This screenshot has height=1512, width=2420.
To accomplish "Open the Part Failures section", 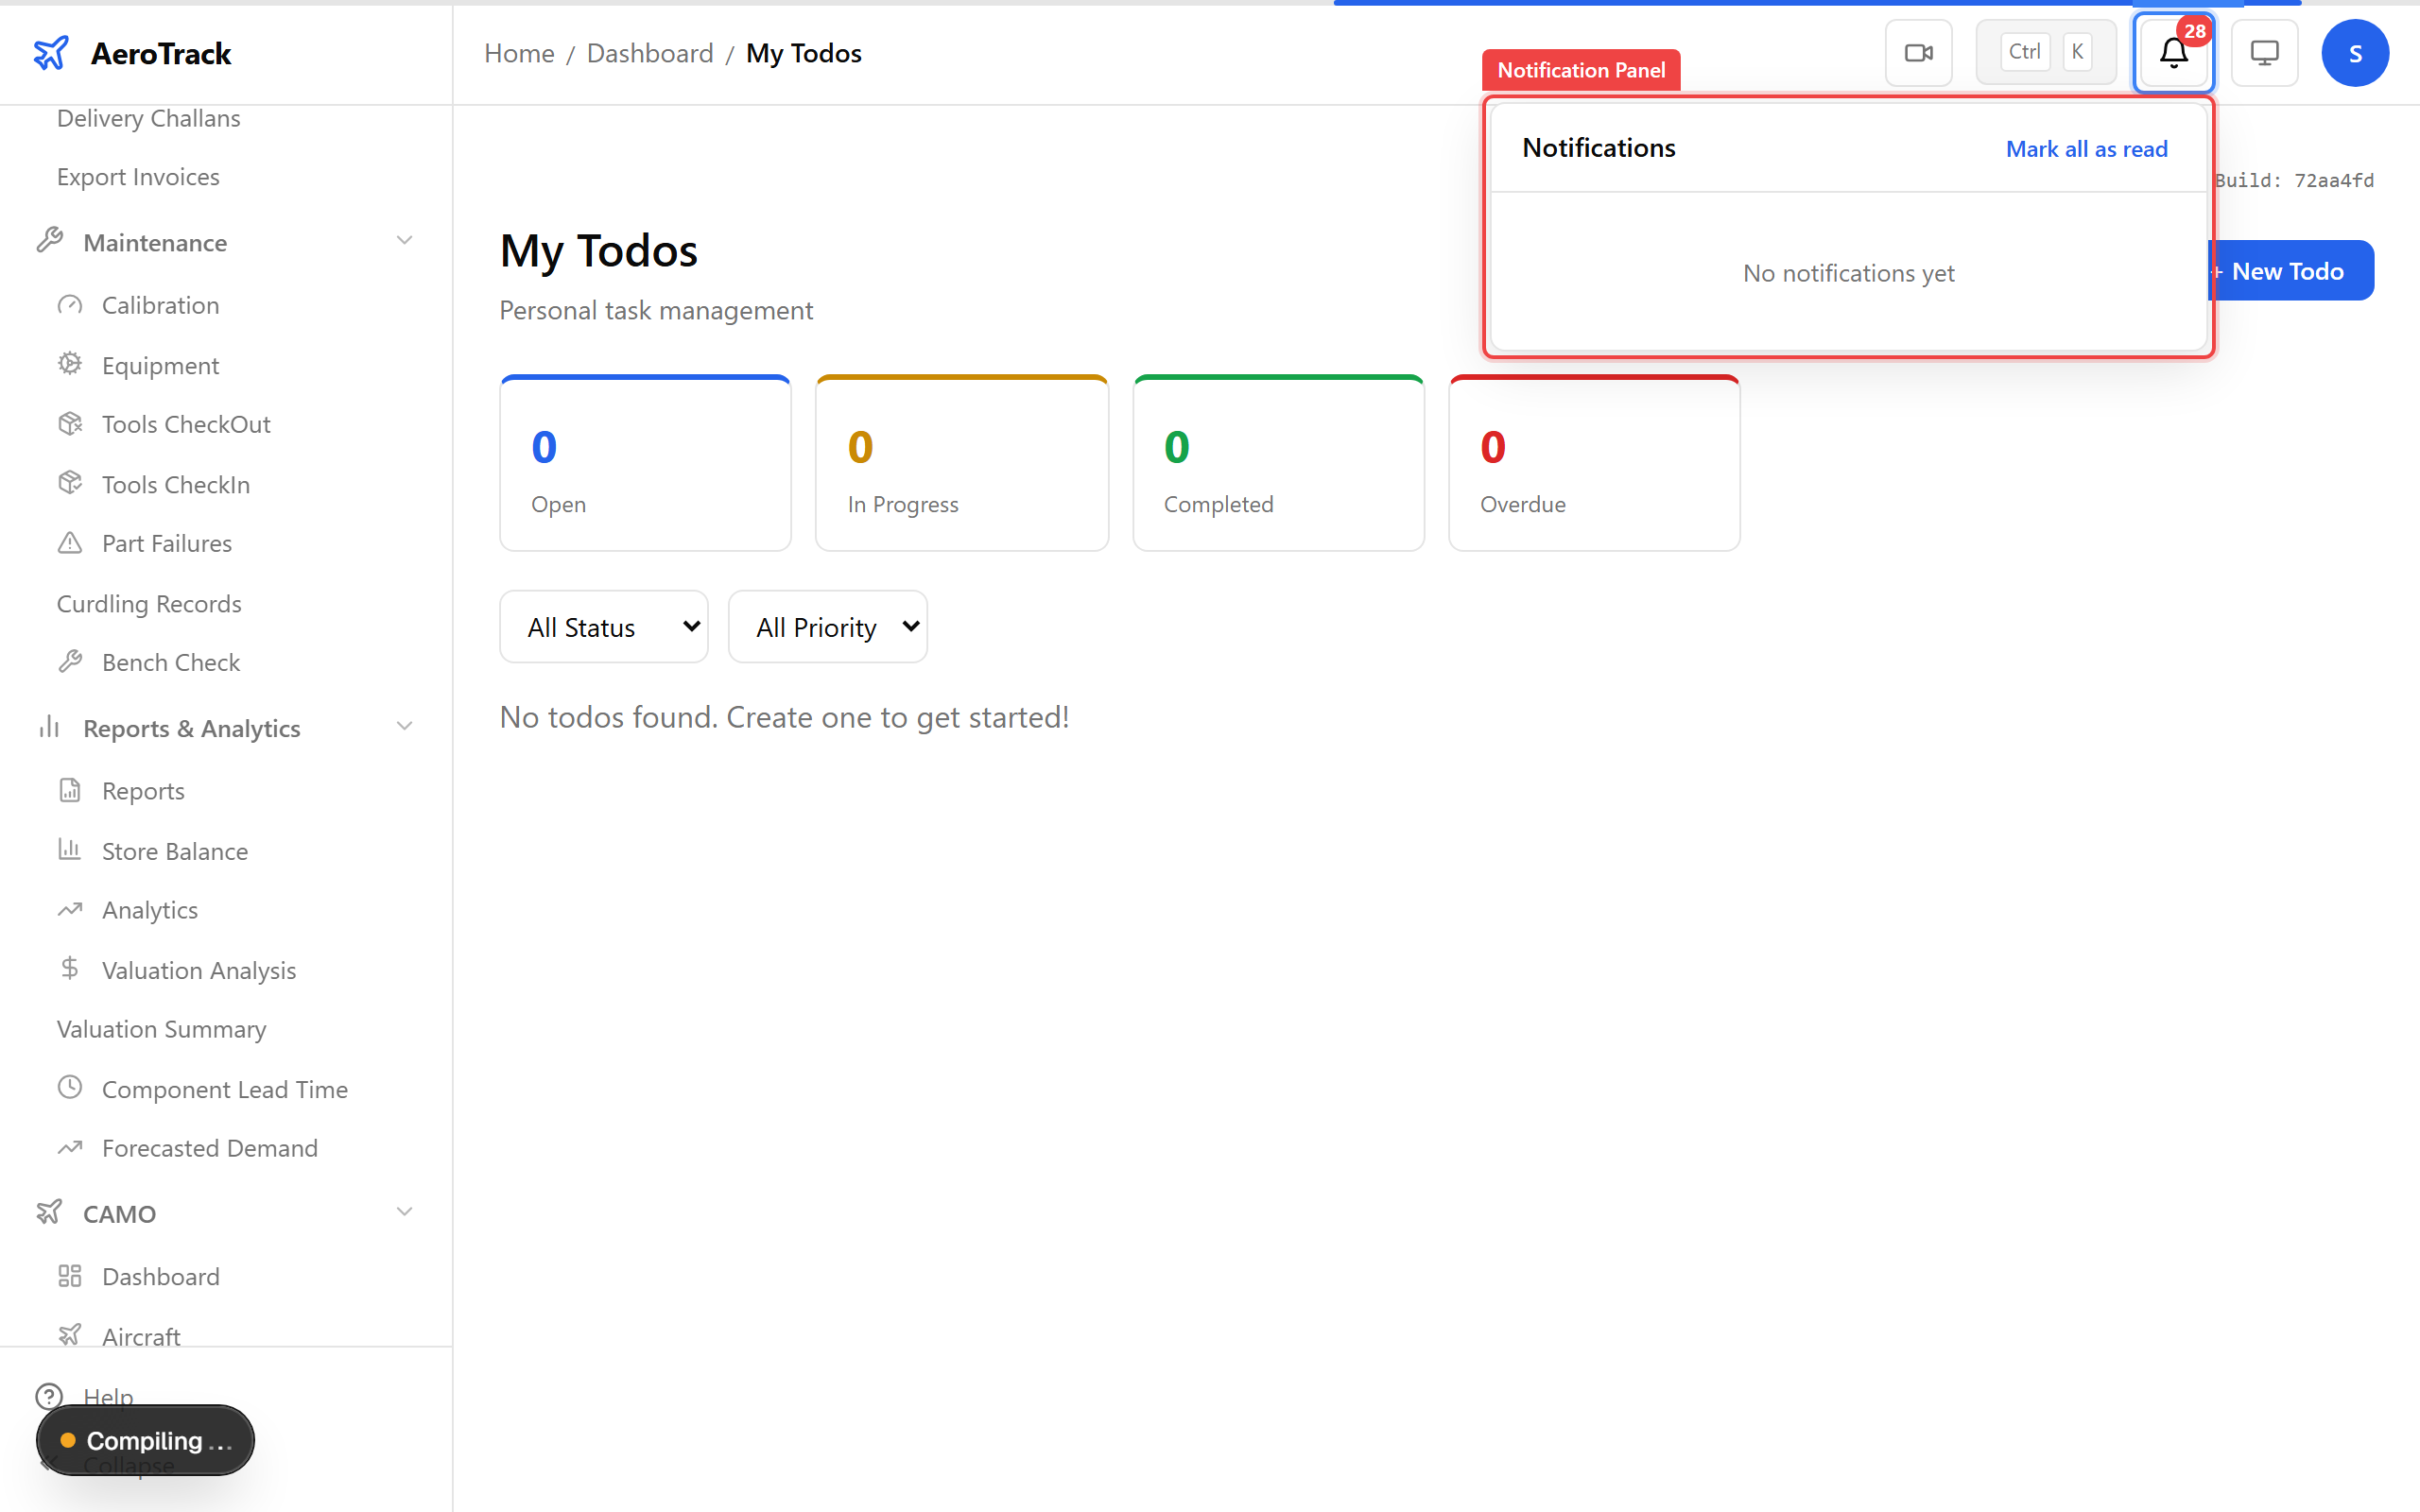I will point(166,543).
